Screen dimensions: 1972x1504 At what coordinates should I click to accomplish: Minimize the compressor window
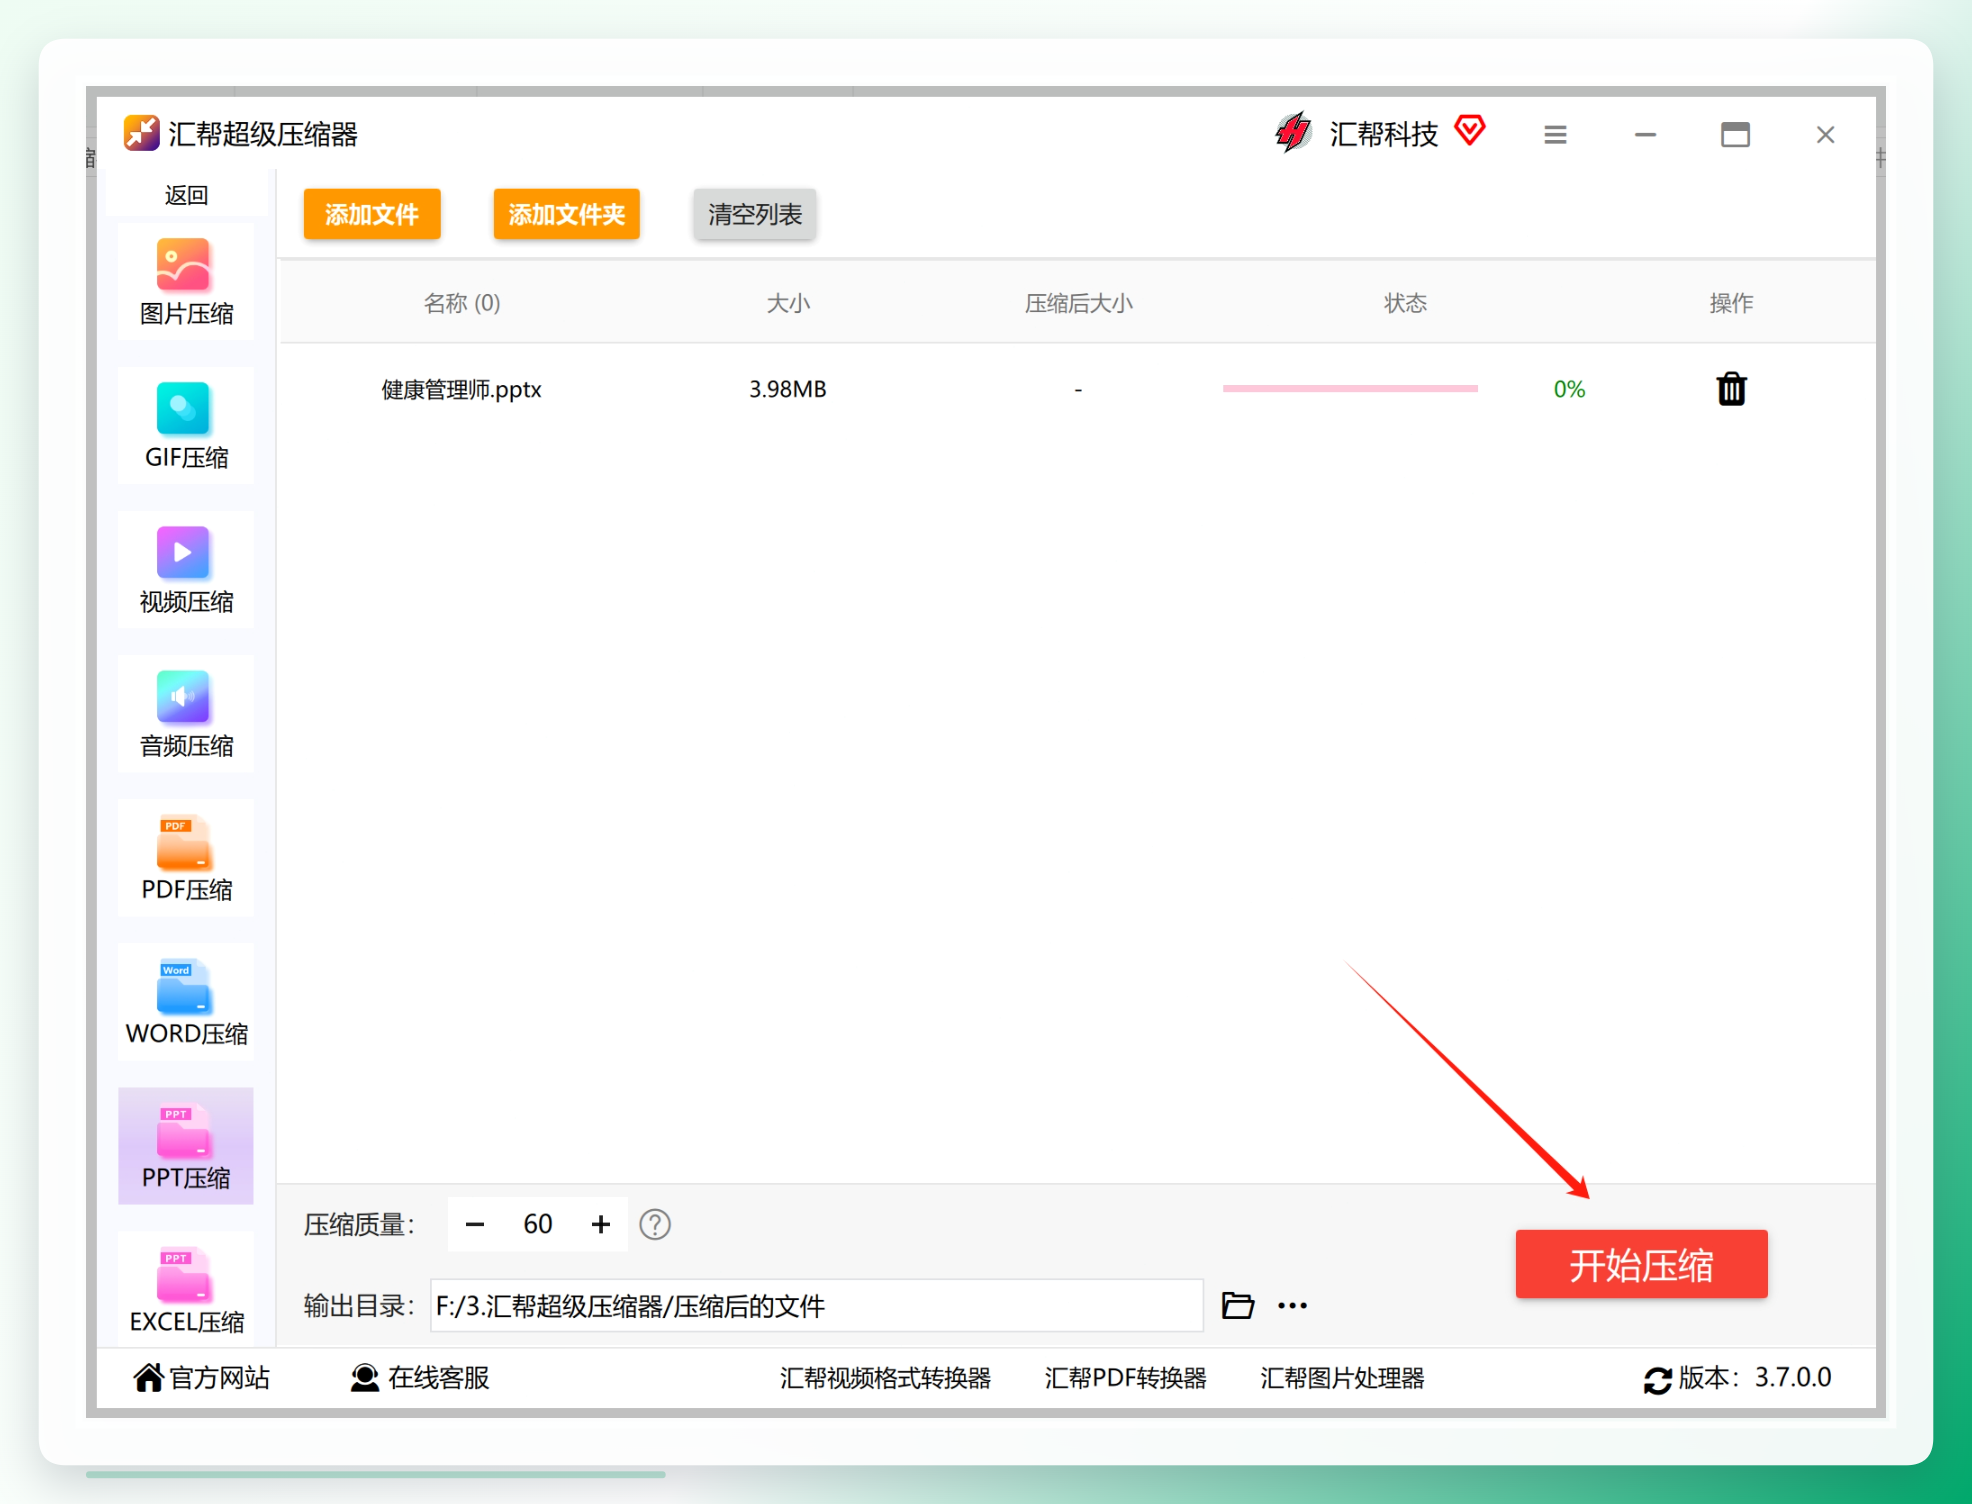[x=1645, y=135]
